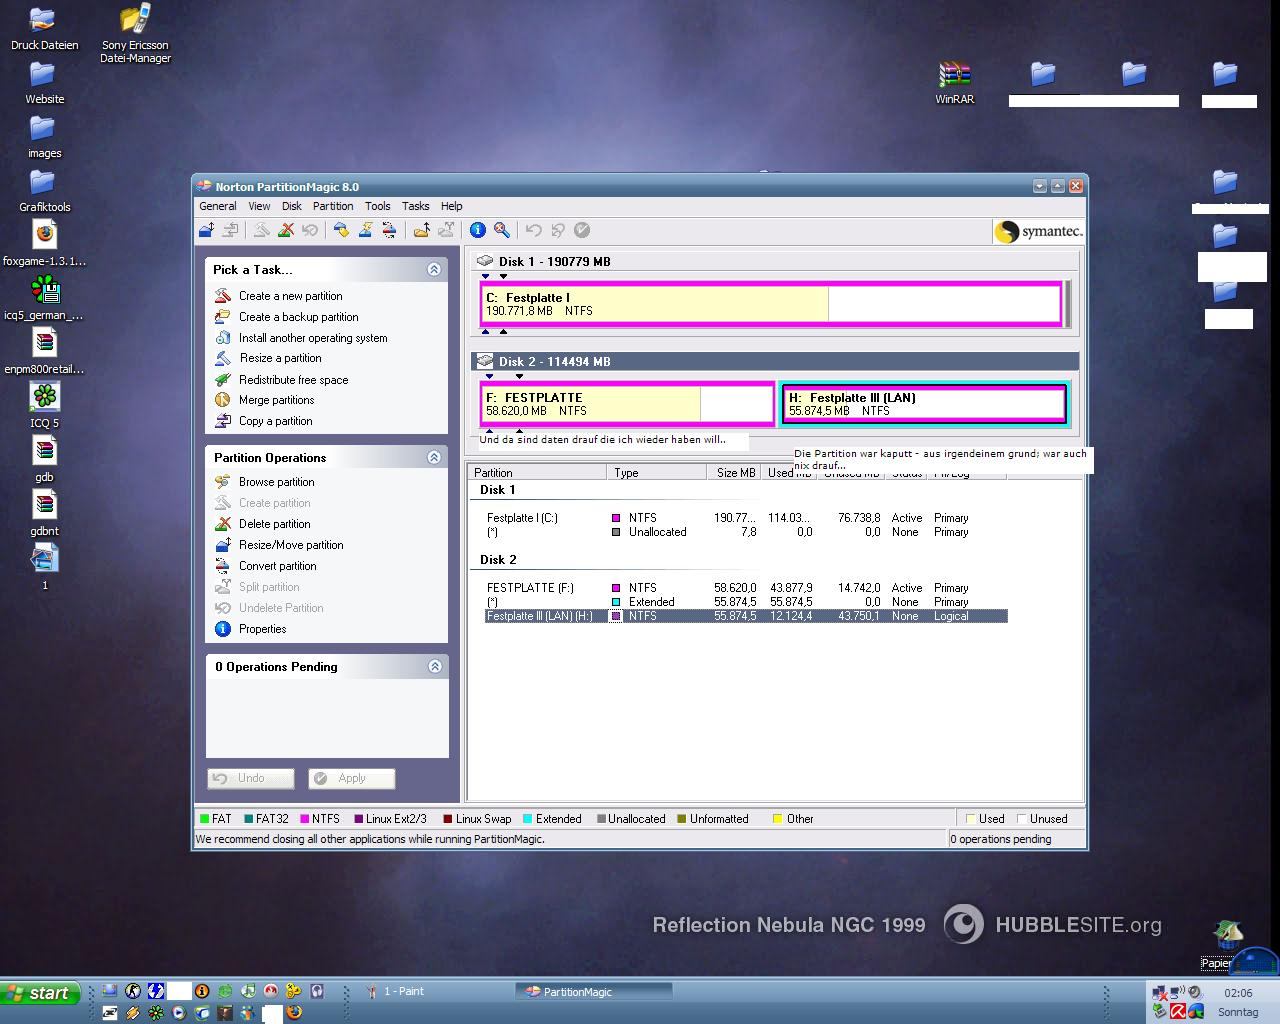
Task: Click Install another operating system task
Action: (x=300, y=338)
